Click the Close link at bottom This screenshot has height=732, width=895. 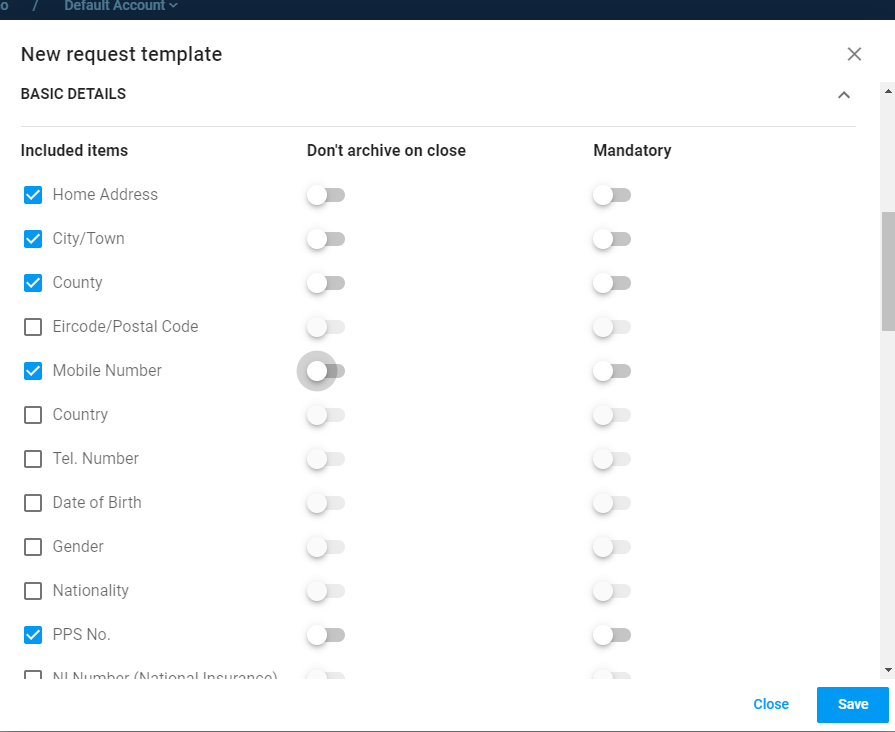coord(771,704)
